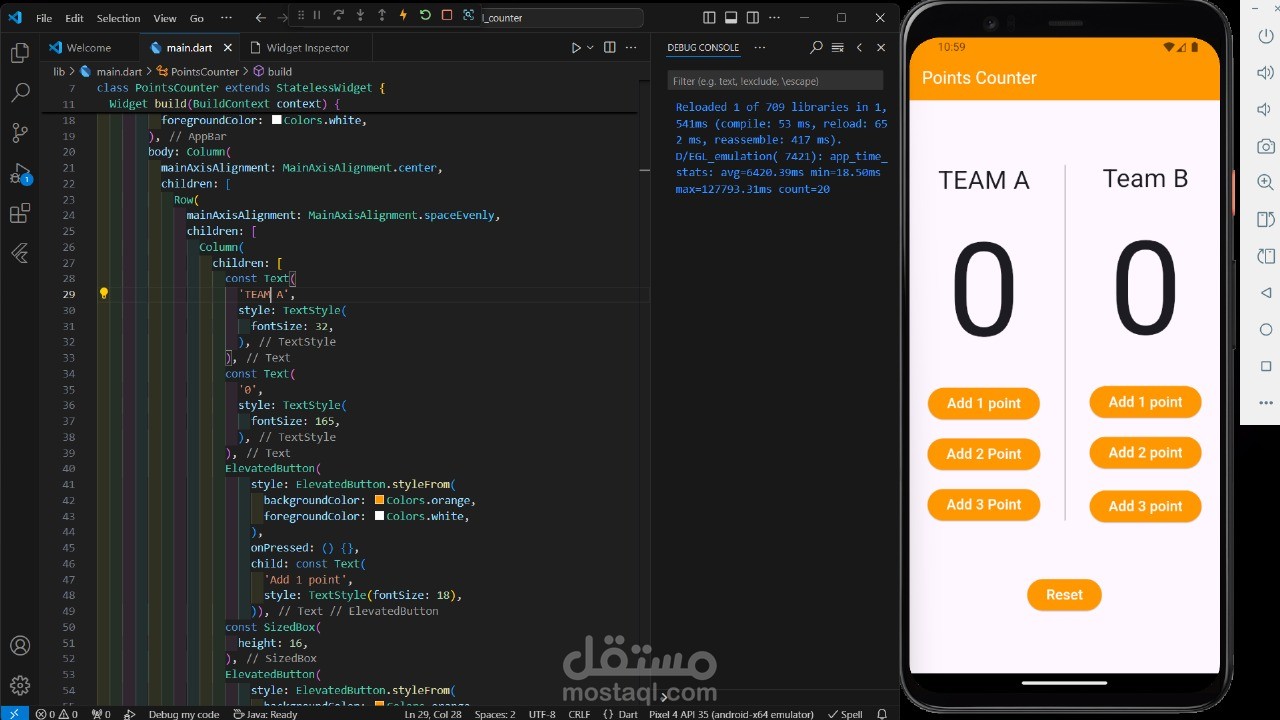Screen dimensions: 1280x720
Task: Open the Extensions view
Action: coord(20,214)
